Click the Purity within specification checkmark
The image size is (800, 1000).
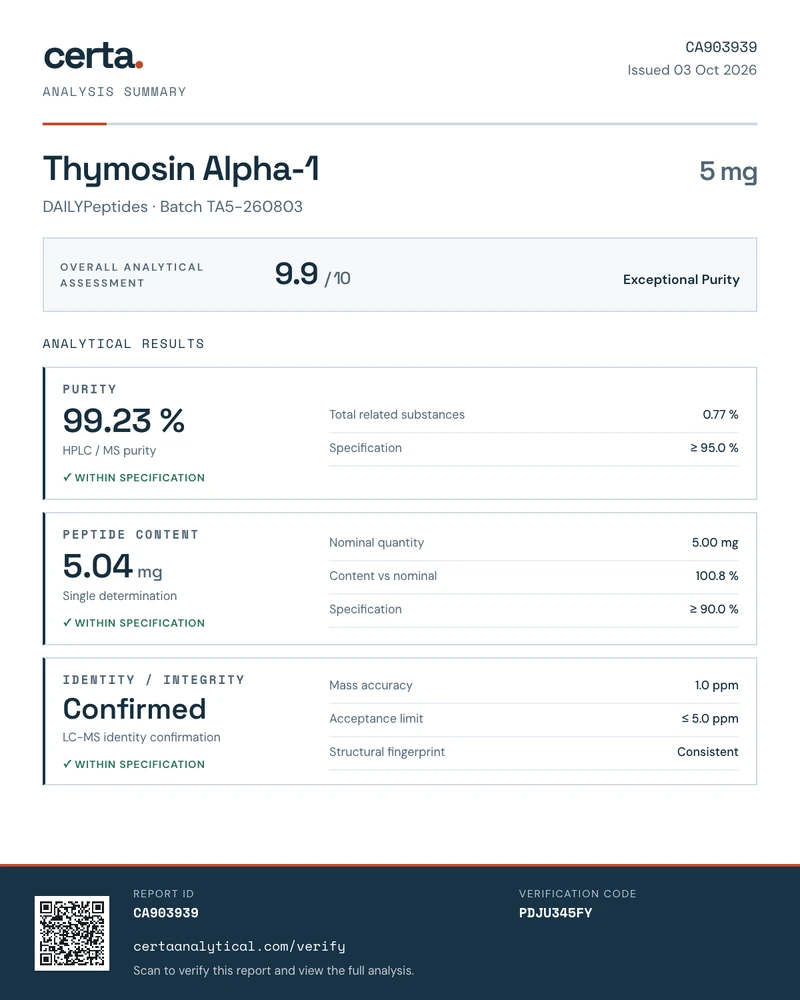[67, 477]
